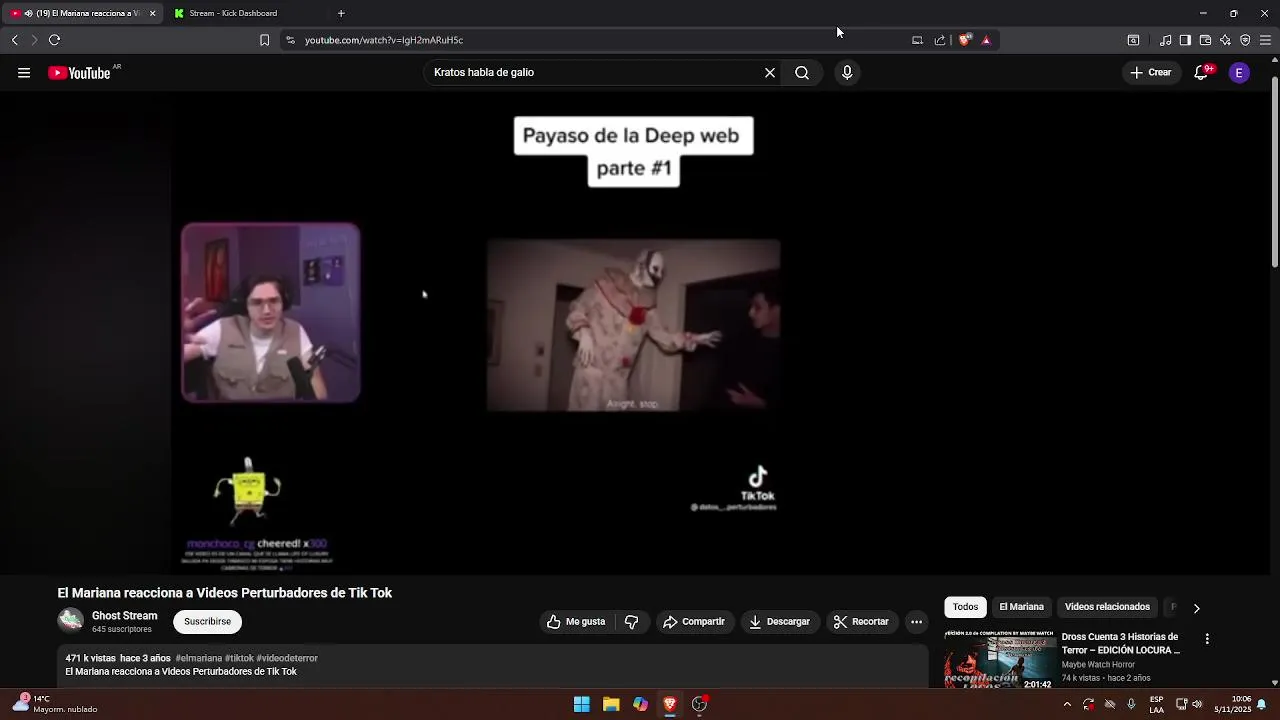Like the video with Me gusta
The height and width of the screenshot is (720, 1280).
(576, 622)
